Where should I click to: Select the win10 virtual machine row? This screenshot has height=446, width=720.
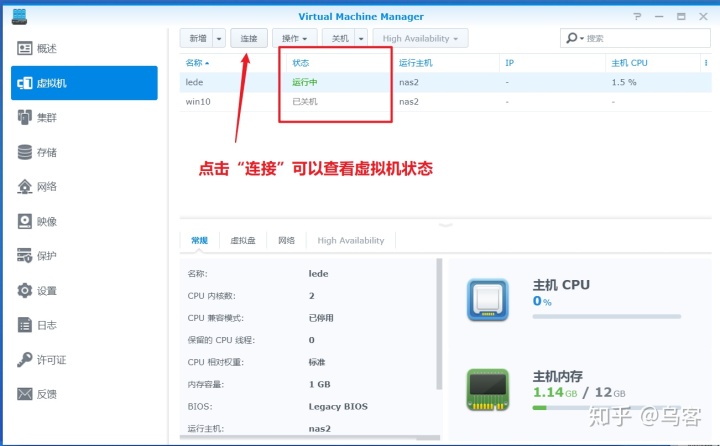coord(445,102)
